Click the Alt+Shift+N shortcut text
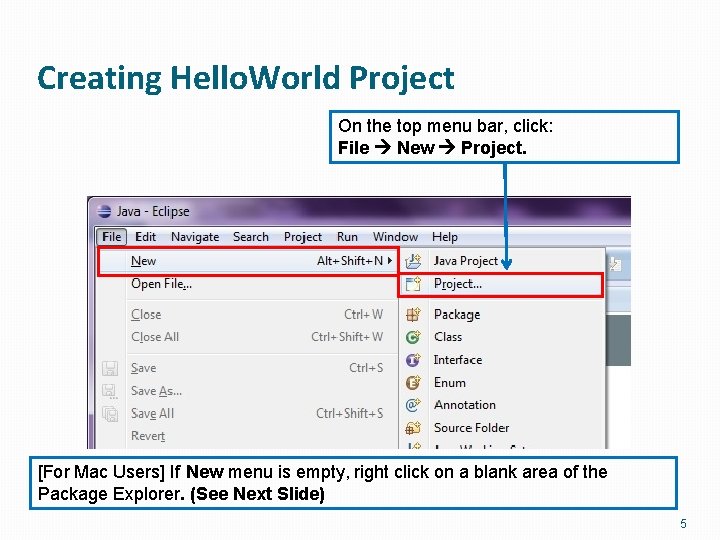This screenshot has height=540, width=720. [x=350, y=261]
